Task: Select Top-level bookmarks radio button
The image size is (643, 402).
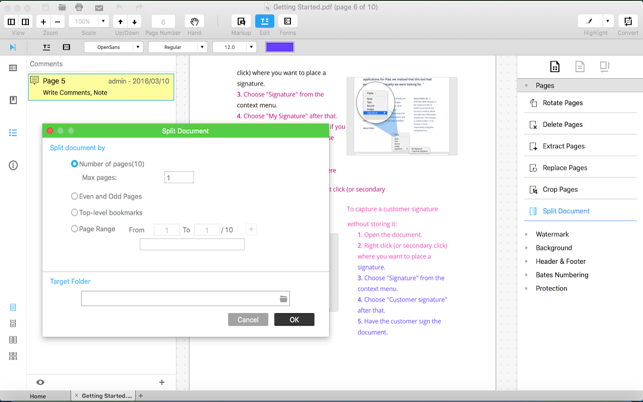Action: [x=74, y=213]
